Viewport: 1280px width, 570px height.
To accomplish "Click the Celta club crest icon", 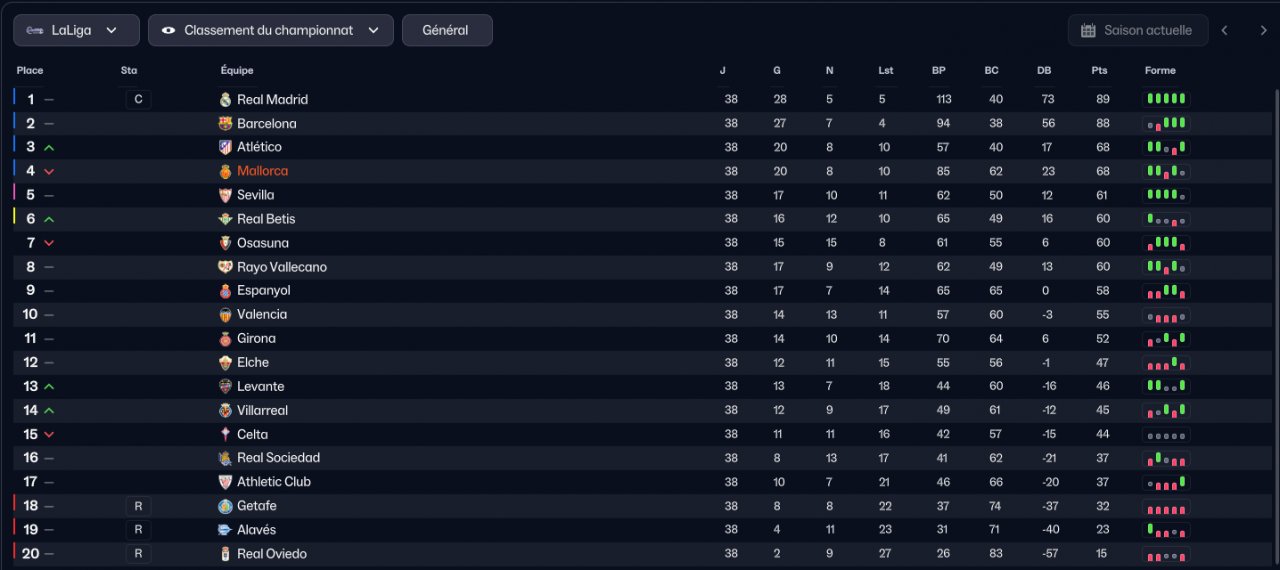I will (225, 435).
